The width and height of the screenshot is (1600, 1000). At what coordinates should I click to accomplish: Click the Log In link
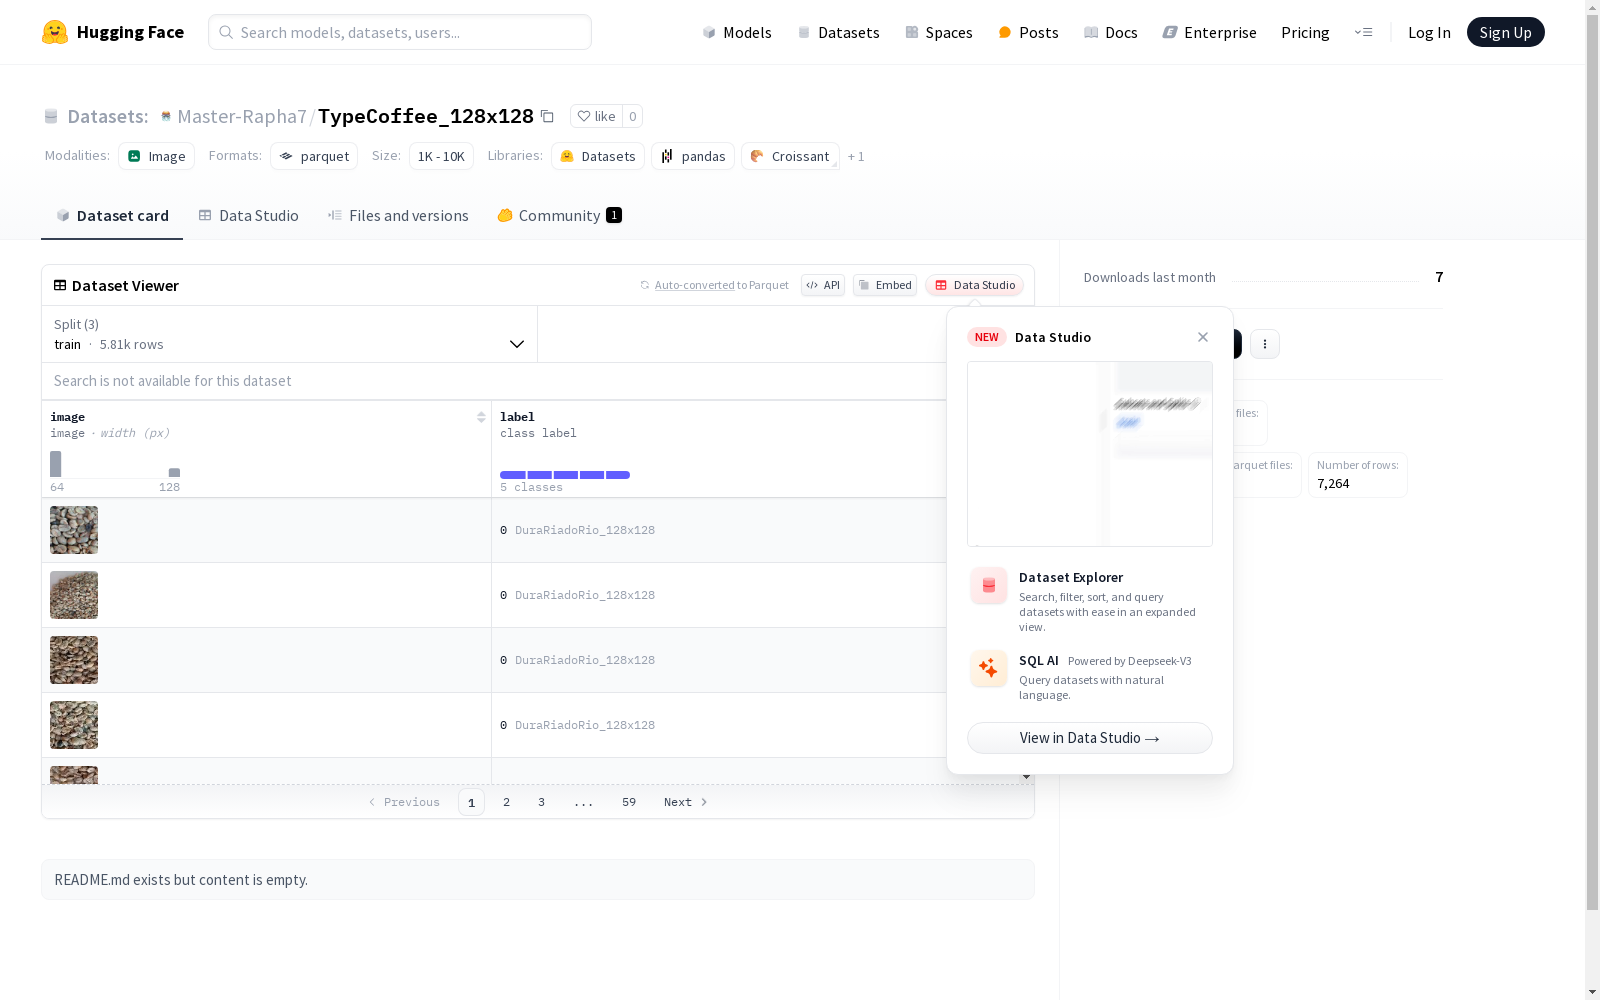[x=1429, y=32]
